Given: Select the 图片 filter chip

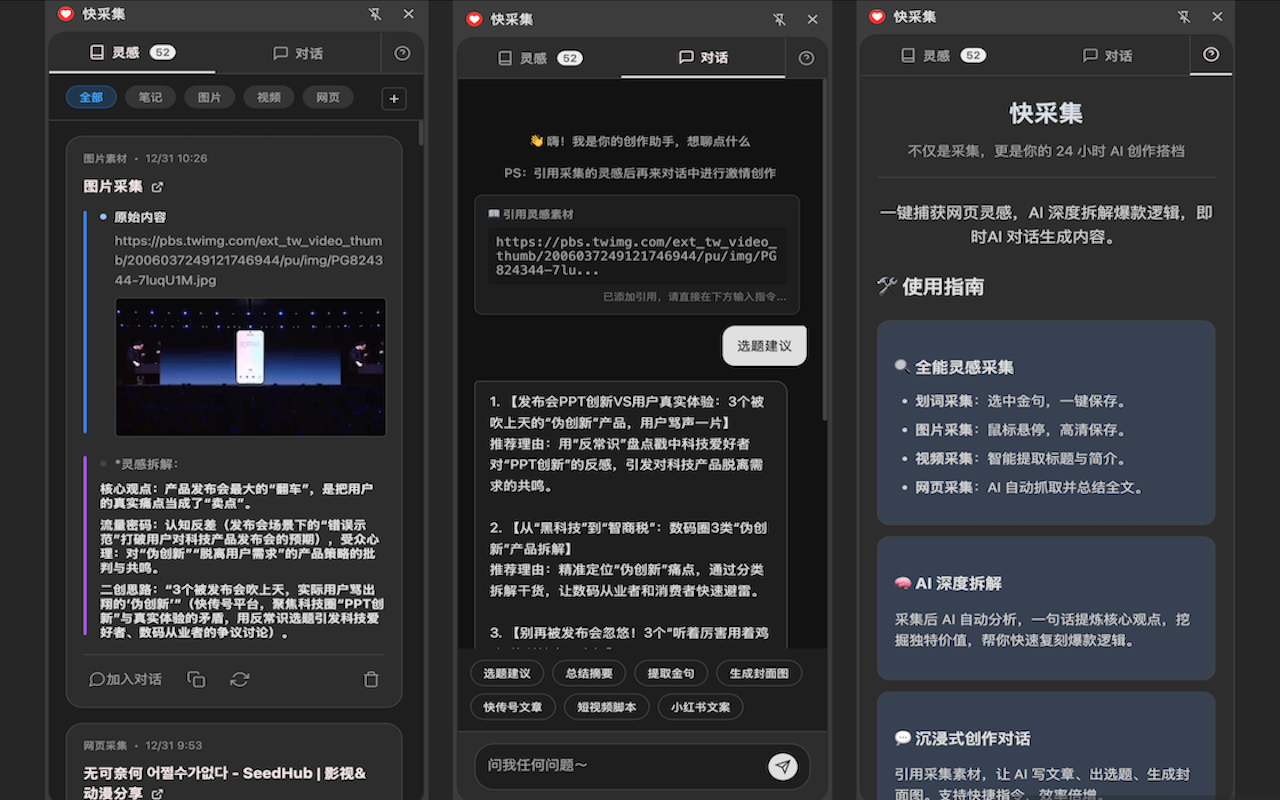Looking at the screenshot, I should 209,97.
